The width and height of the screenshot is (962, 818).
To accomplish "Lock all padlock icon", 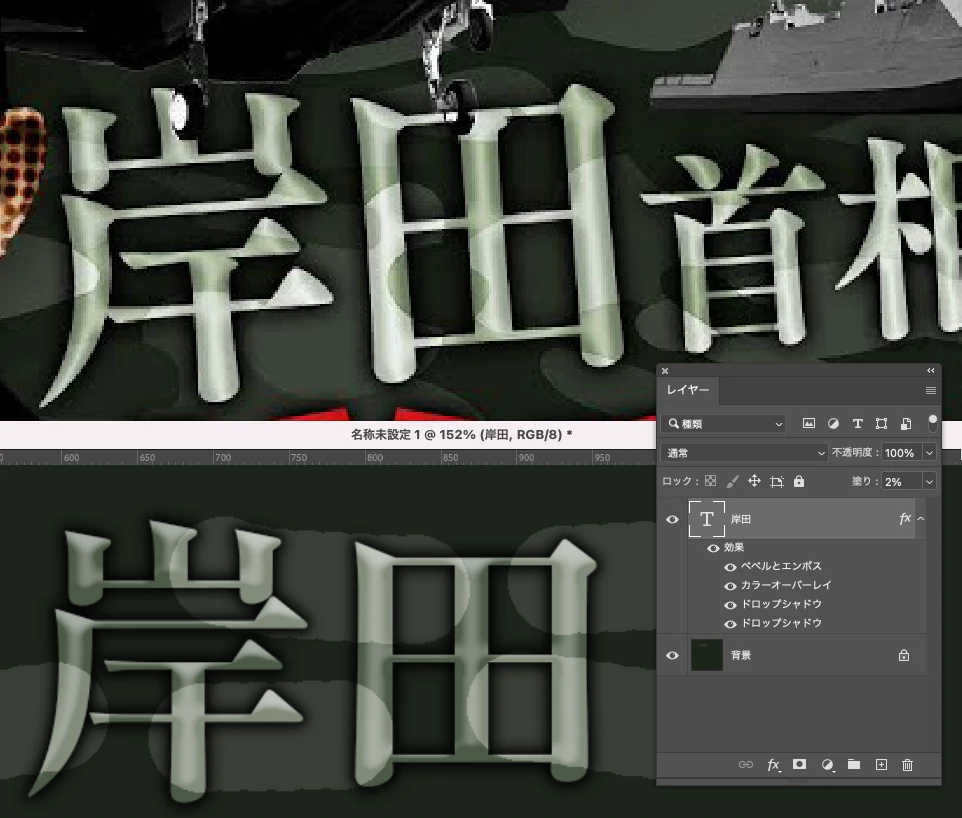I will pyautogui.click(x=799, y=481).
